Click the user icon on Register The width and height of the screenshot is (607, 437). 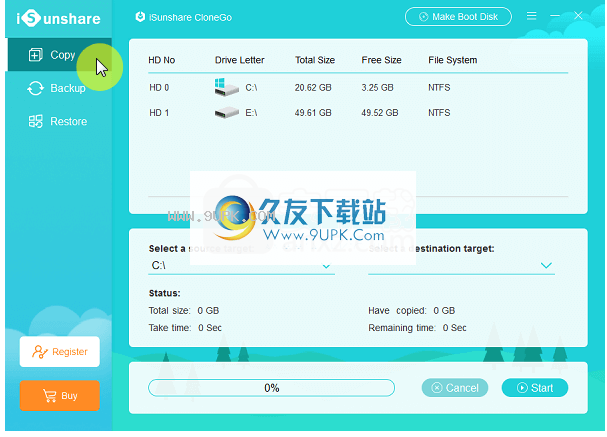tap(39, 351)
